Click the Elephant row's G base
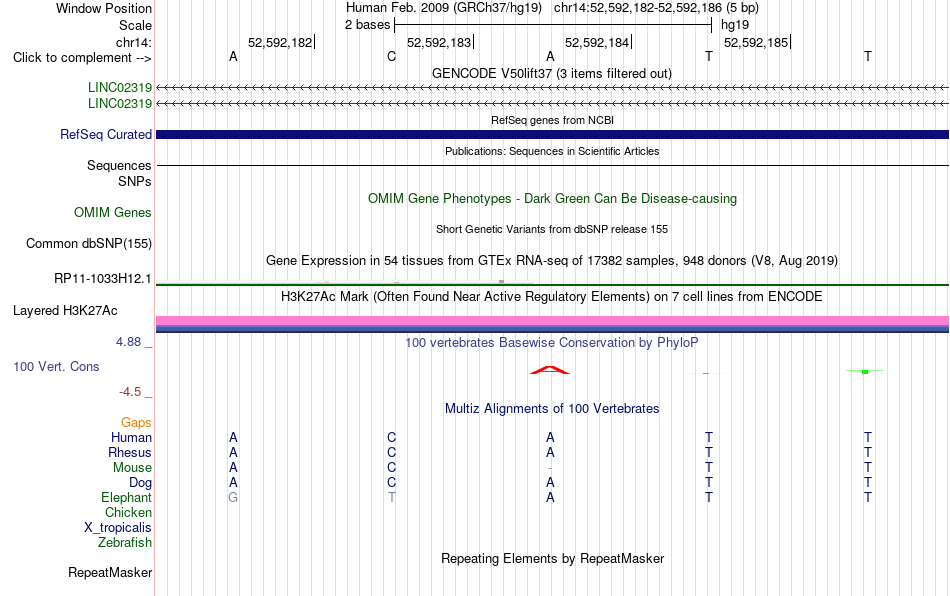Screen dimensions: 950x596 233,497
